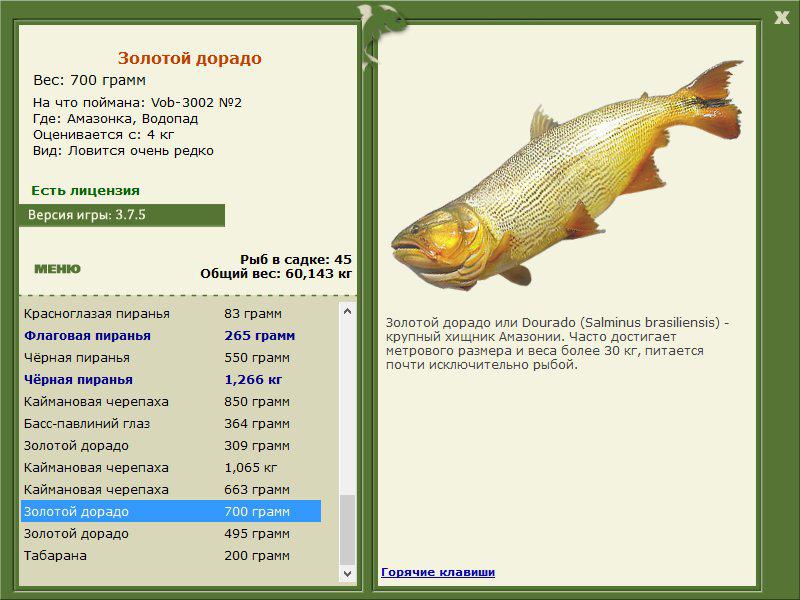Select Каймановая черепаха 850 грамм row
The width and height of the screenshot is (800, 600).
(x=171, y=402)
